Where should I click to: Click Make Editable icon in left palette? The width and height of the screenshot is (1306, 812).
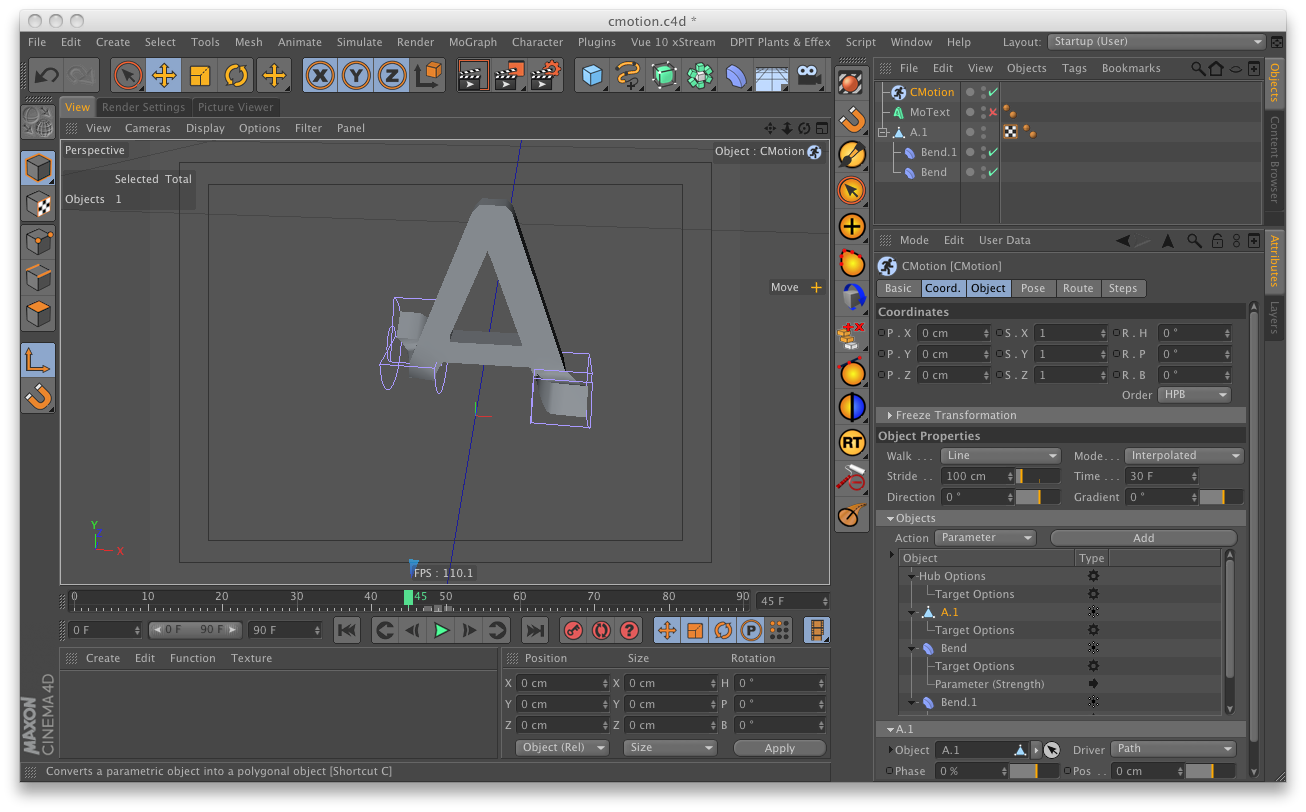point(38,123)
